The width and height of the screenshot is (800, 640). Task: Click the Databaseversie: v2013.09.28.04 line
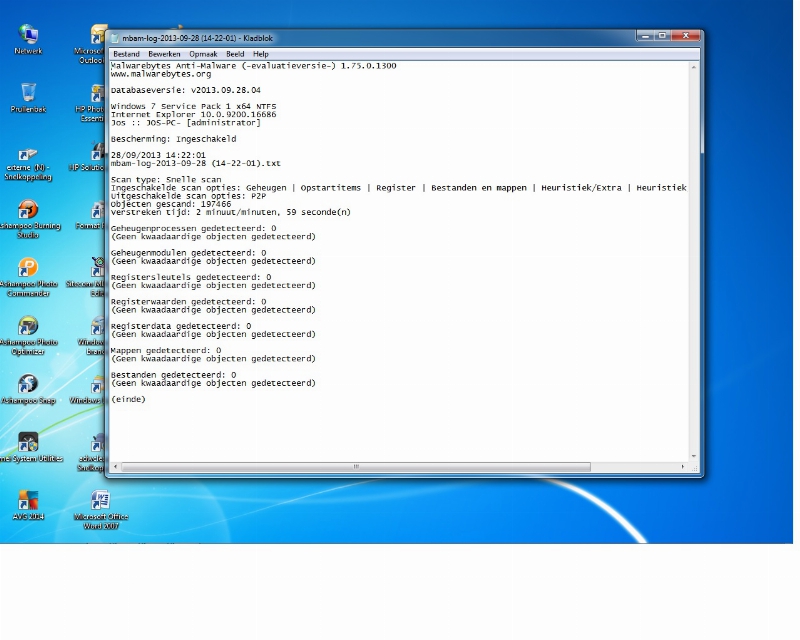pyautogui.click(x=186, y=90)
